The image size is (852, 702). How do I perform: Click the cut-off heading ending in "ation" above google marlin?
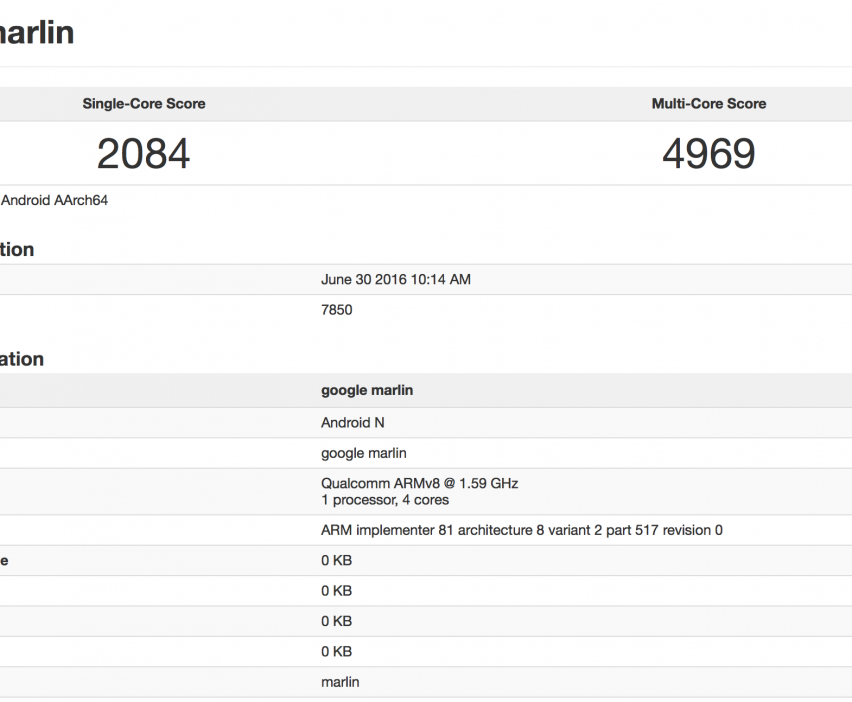[22, 360]
